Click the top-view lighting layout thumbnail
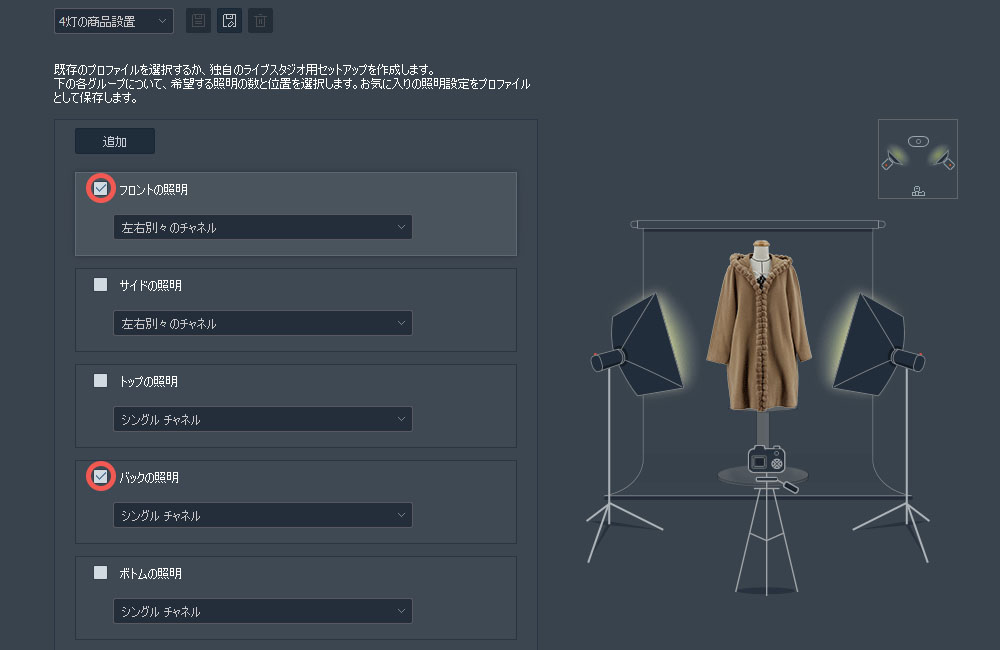1000x650 pixels. pos(917,159)
